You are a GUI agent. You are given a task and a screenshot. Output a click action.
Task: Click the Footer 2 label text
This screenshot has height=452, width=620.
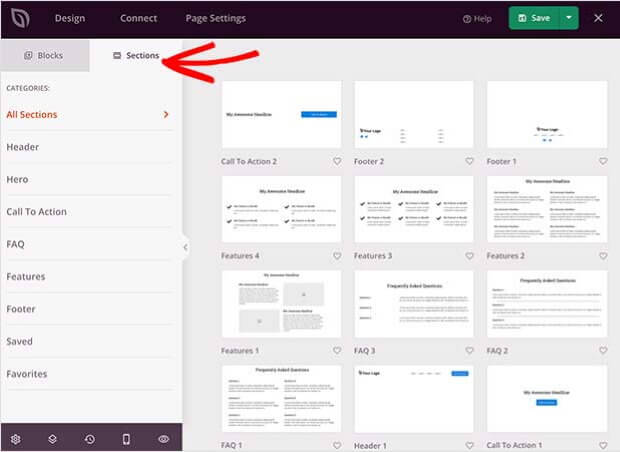tap(369, 161)
